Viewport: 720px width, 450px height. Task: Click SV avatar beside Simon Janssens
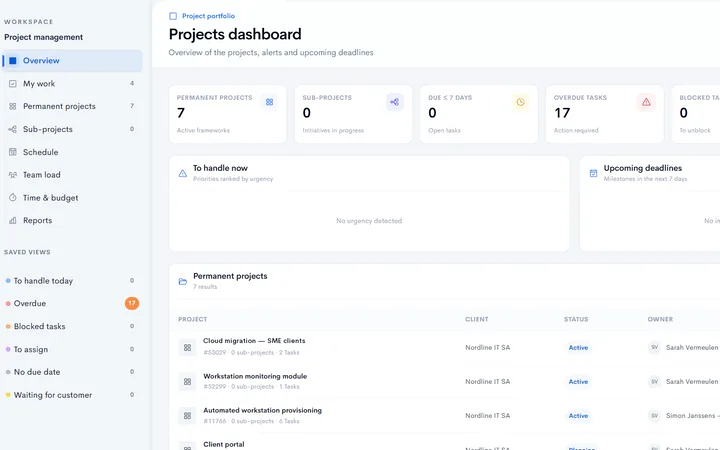point(654,416)
